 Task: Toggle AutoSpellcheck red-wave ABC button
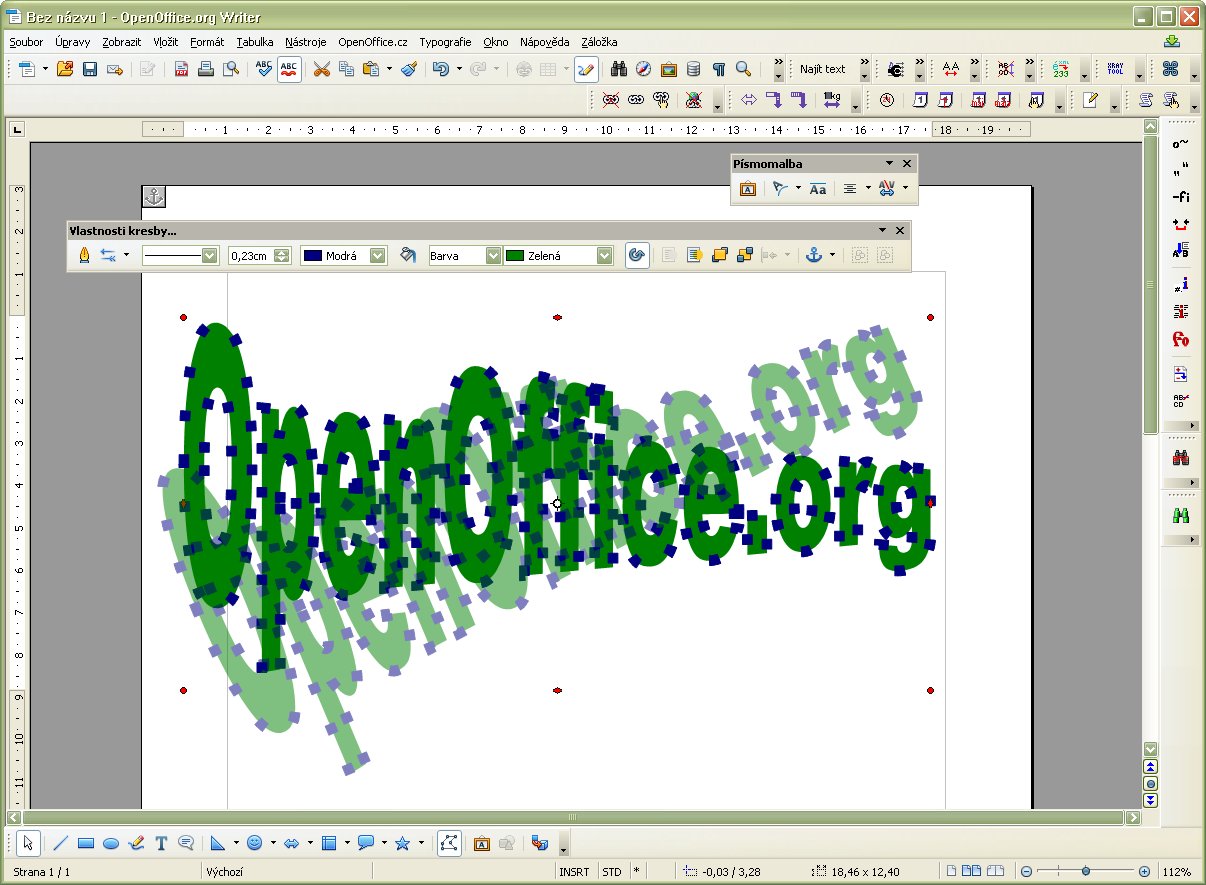click(289, 69)
